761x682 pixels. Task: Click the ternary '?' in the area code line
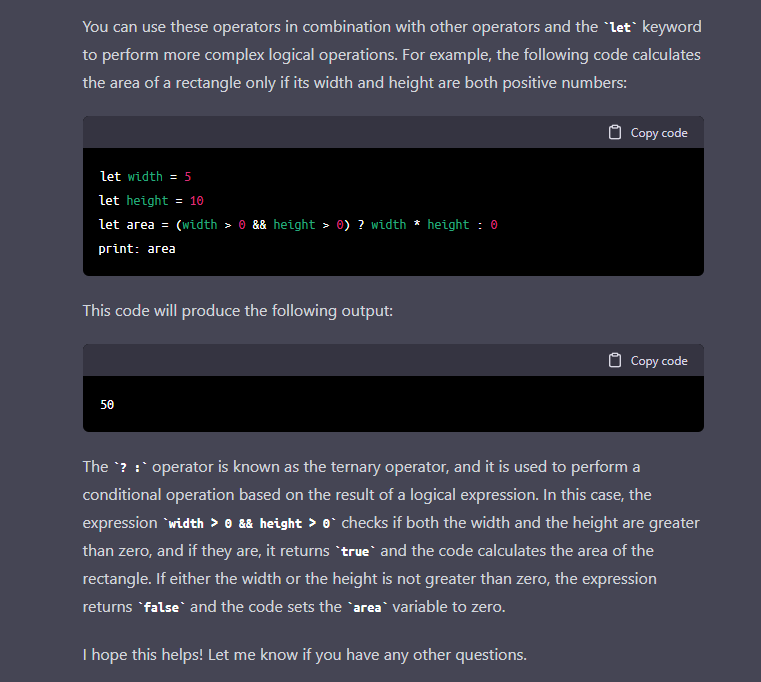click(x=361, y=225)
